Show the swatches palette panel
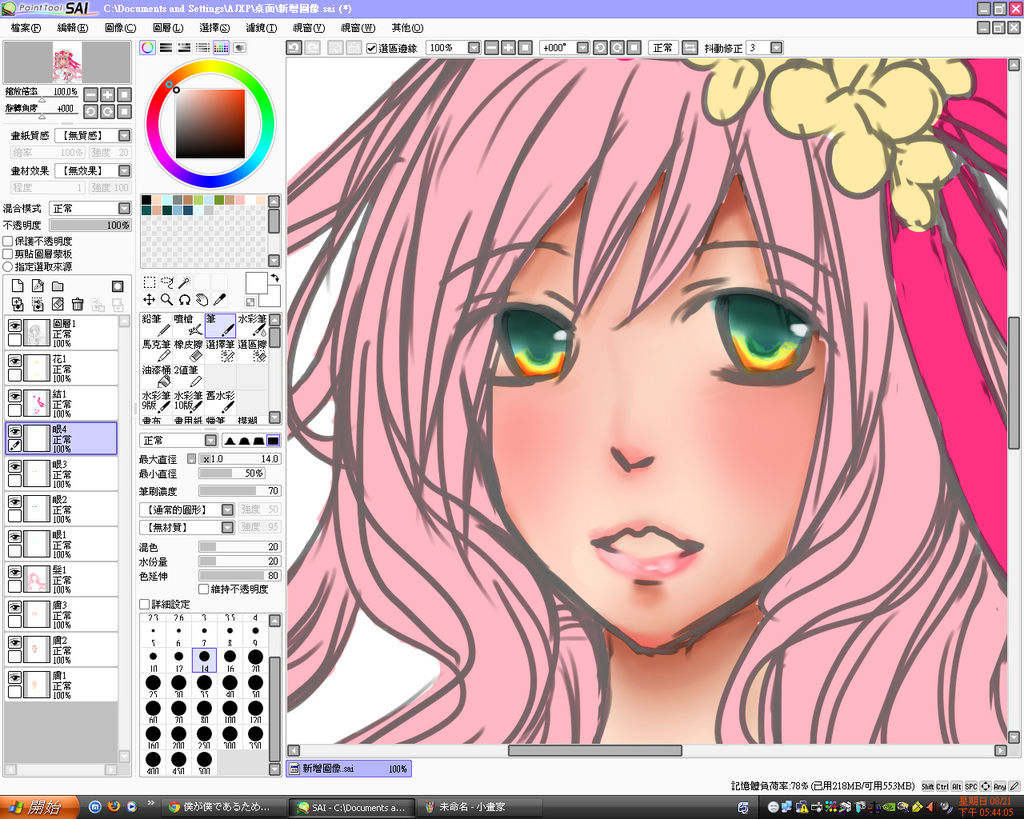This screenshot has width=1024, height=819. click(221, 48)
